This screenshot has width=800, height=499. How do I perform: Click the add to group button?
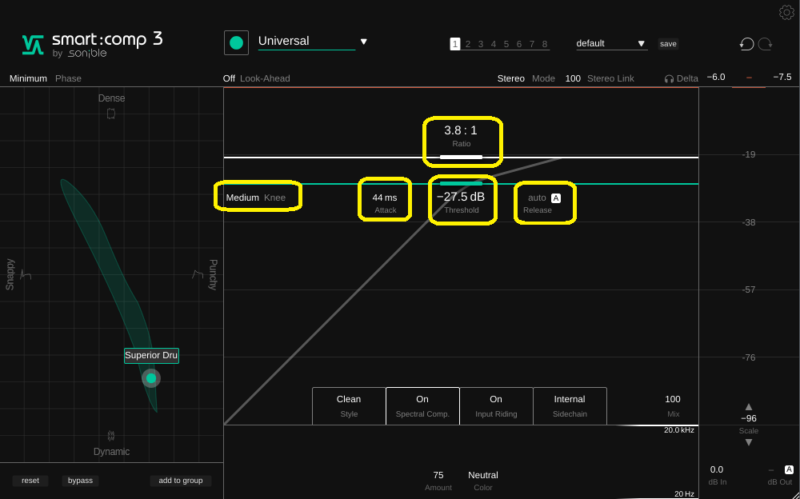[x=180, y=481]
